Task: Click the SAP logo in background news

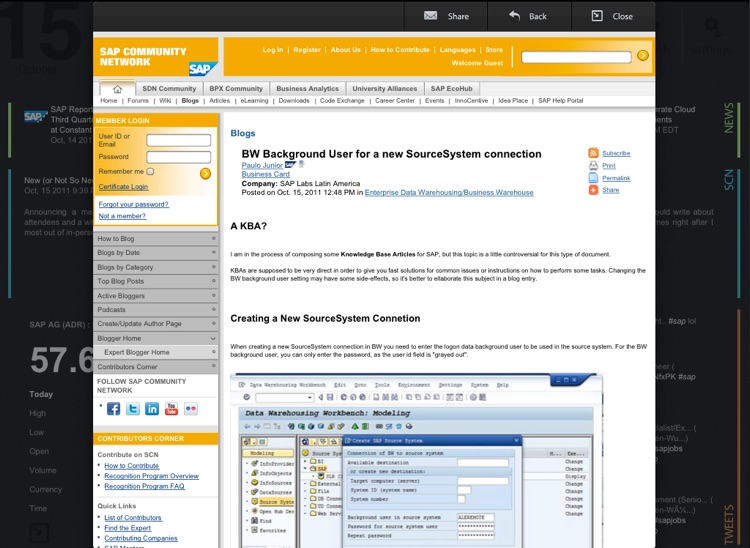Action: pyautogui.click(x=35, y=116)
